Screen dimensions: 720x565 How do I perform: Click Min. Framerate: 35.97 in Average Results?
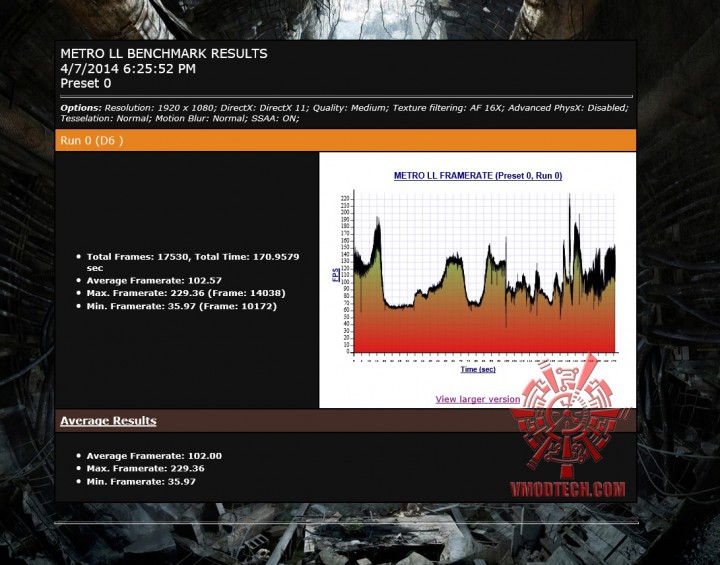[x=141, y=481]
